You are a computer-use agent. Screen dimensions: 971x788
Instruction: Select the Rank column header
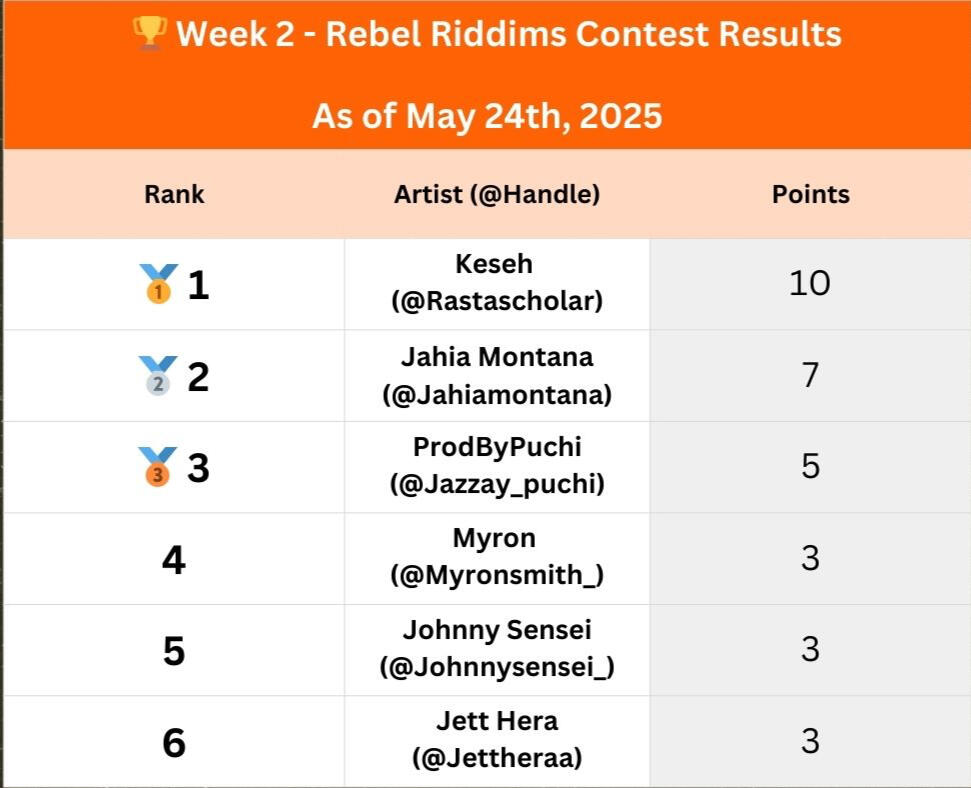pos(174,194)
